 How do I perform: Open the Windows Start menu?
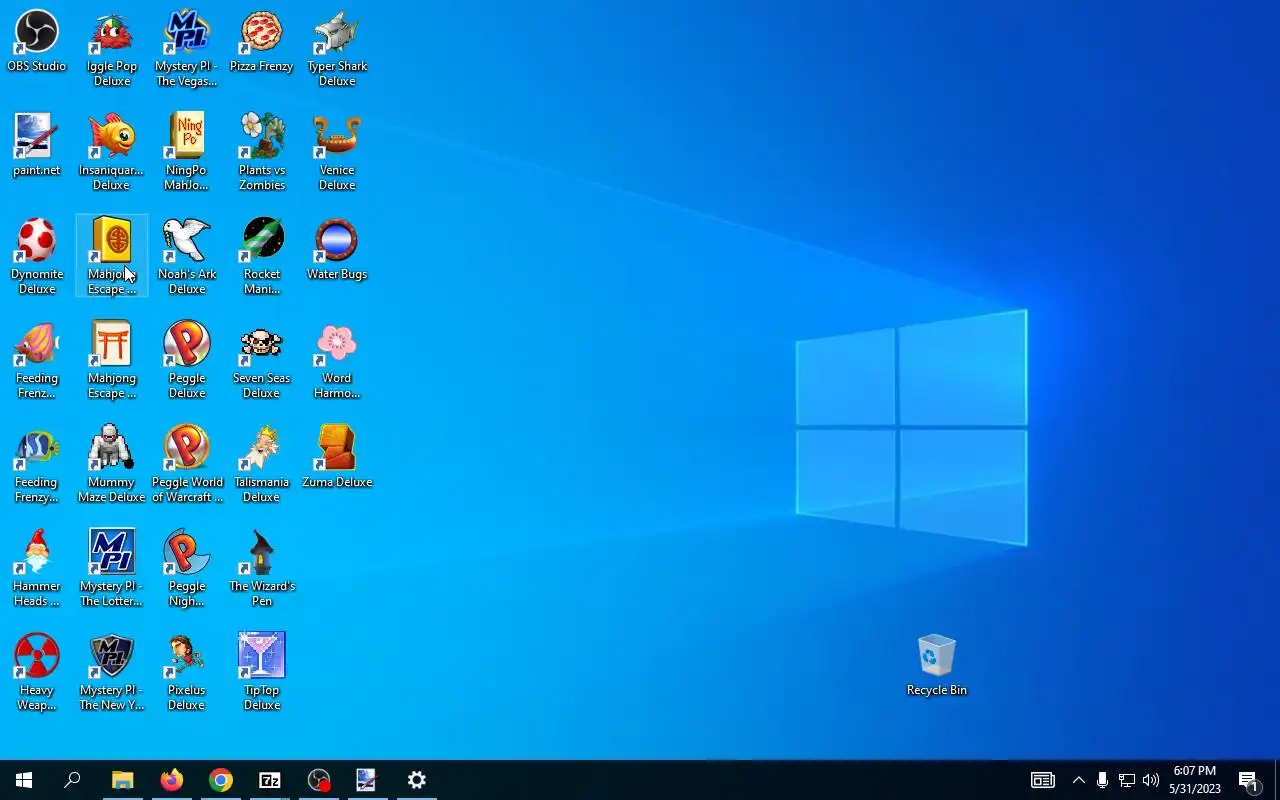click(x=24, y=780)
